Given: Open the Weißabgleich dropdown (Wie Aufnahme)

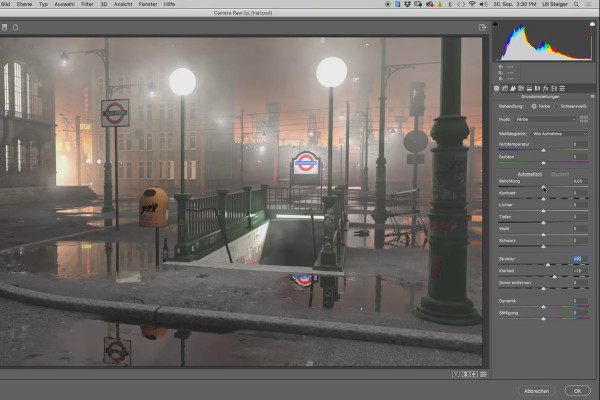Looking at the screenshot, I should tap(559, 134).
